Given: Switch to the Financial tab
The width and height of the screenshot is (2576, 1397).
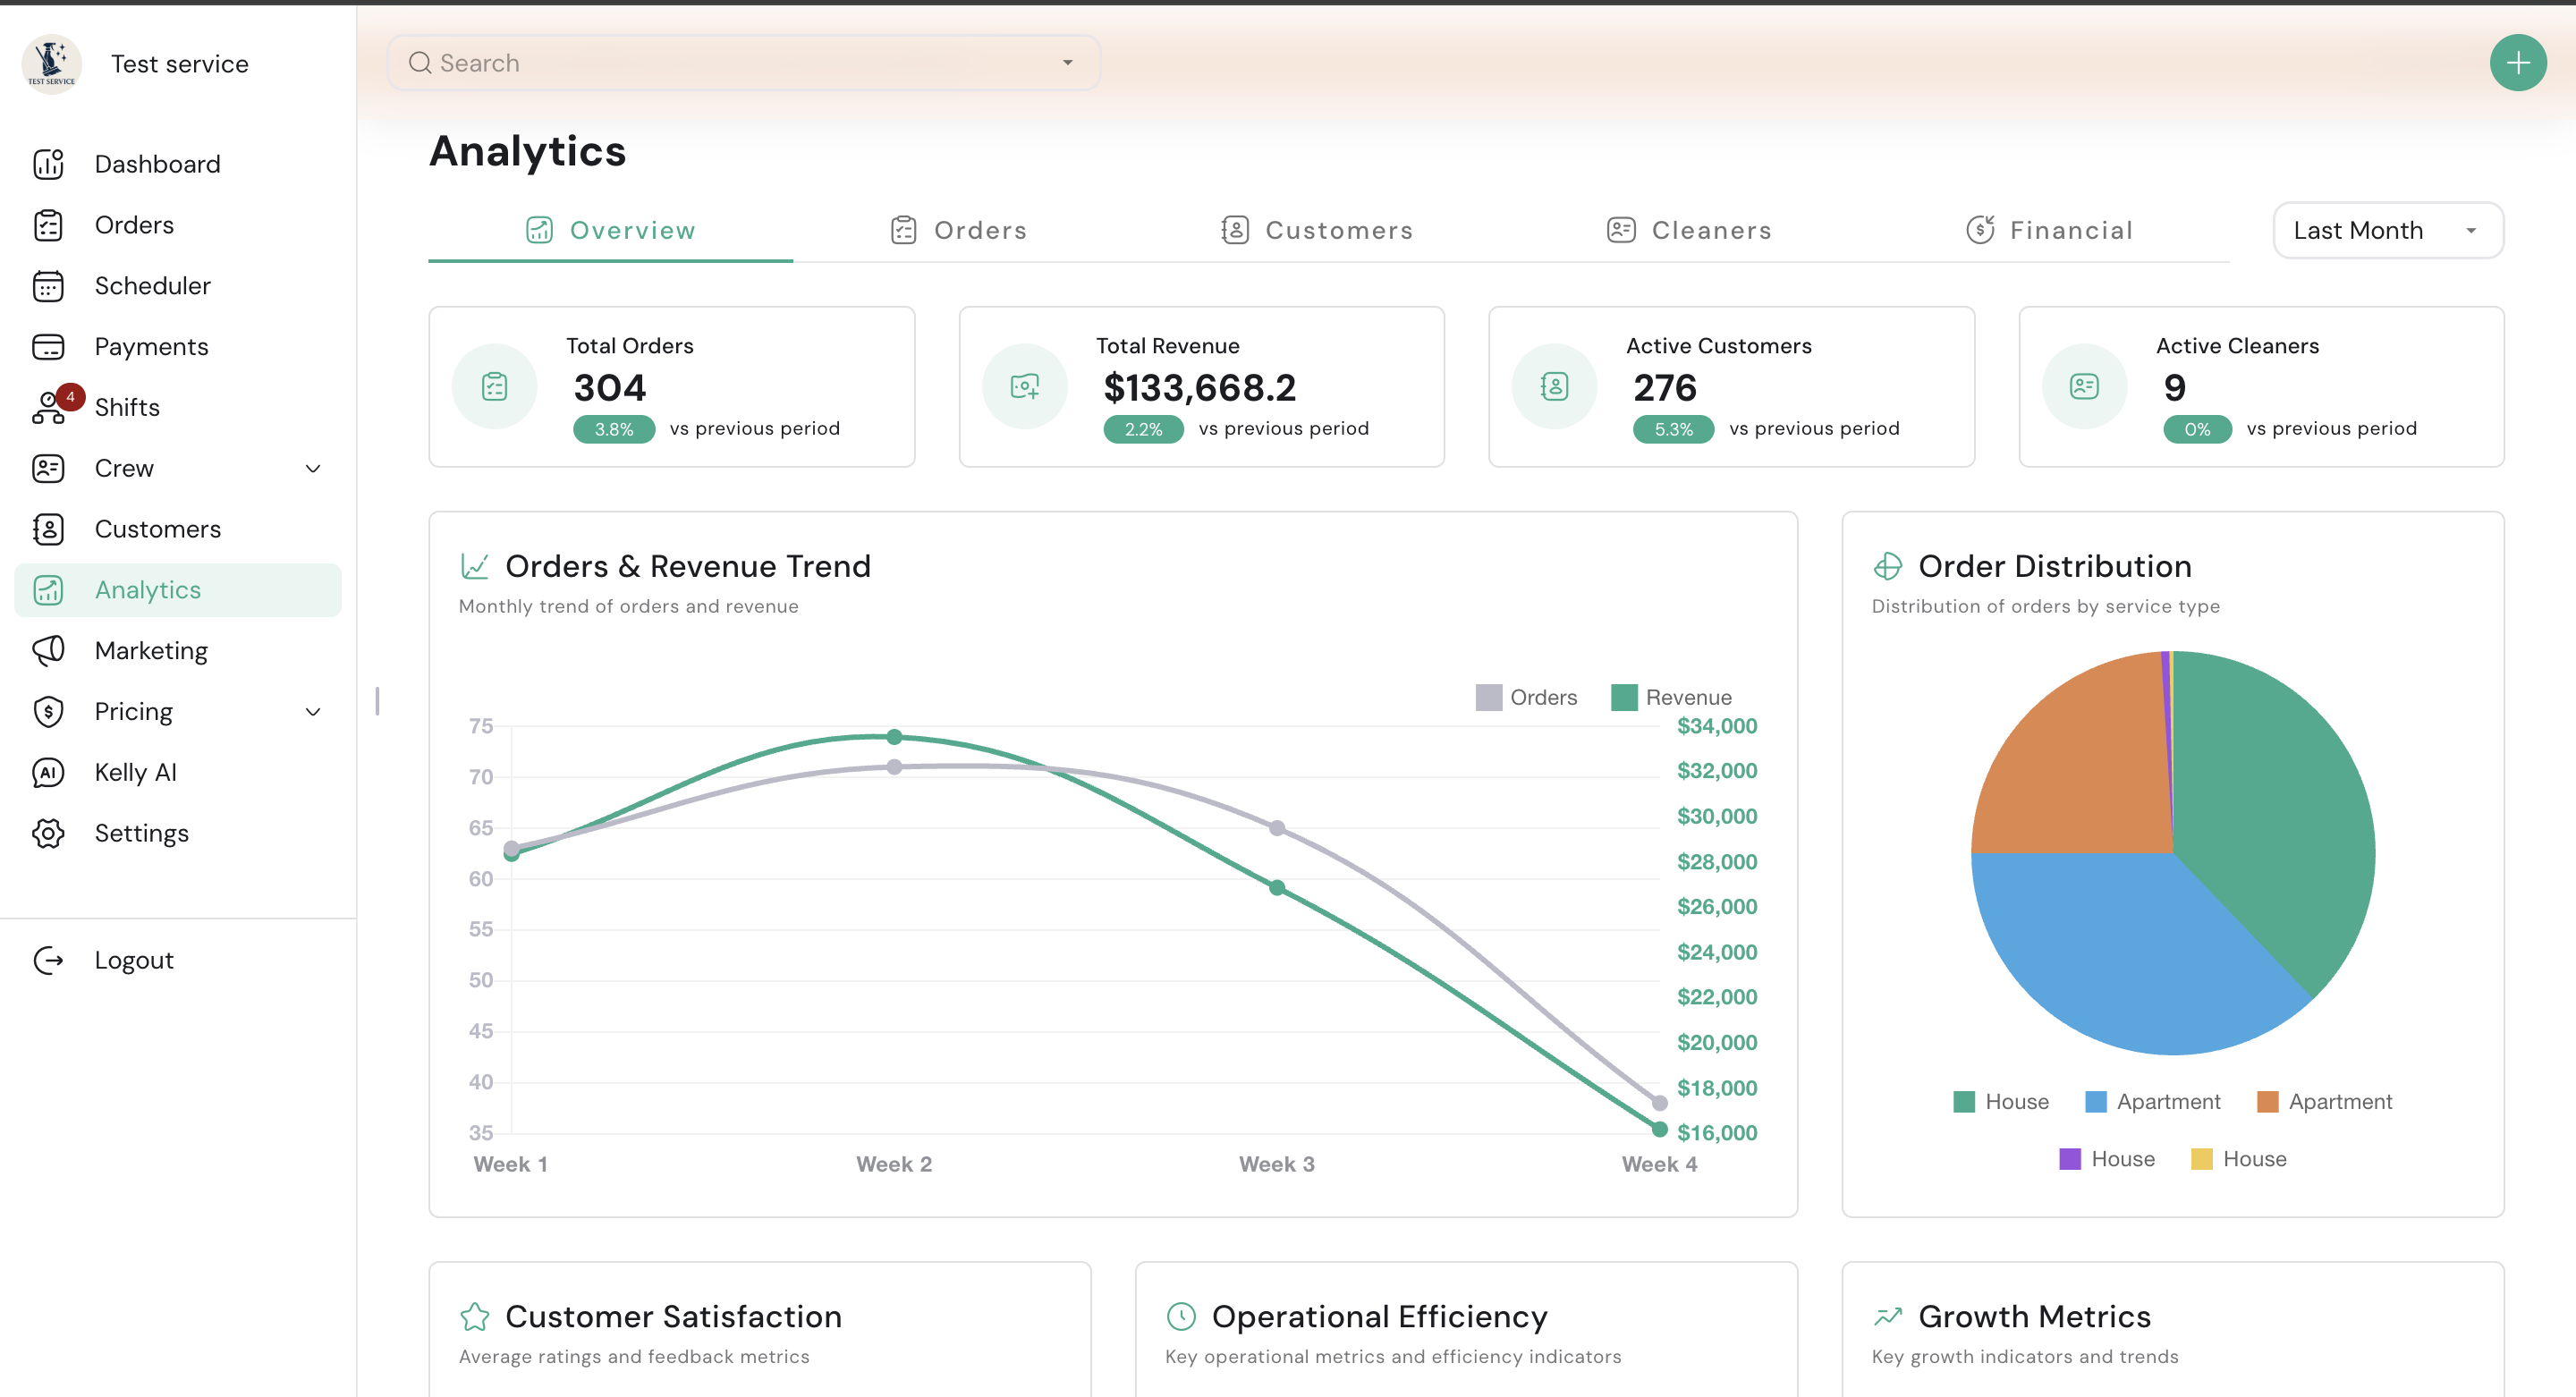Looking at the screenshot, I should click(2049, 231).
